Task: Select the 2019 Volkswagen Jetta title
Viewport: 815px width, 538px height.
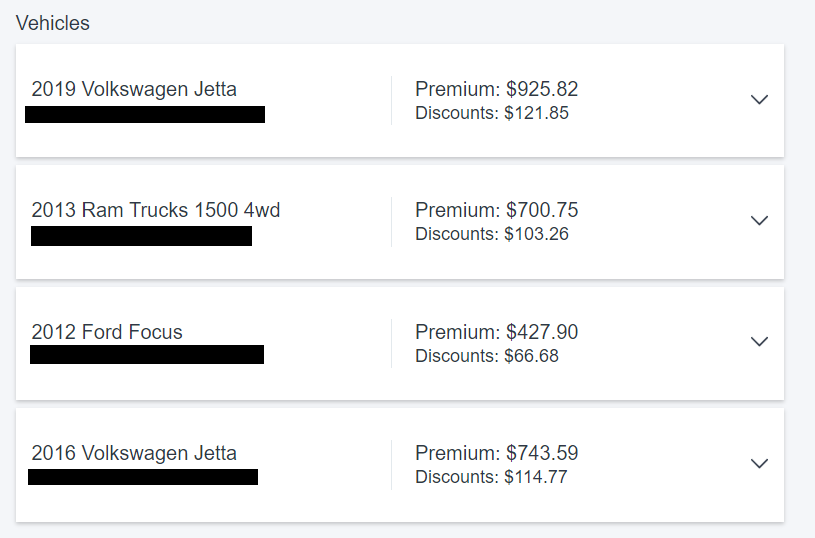Action: coord(134,89)
